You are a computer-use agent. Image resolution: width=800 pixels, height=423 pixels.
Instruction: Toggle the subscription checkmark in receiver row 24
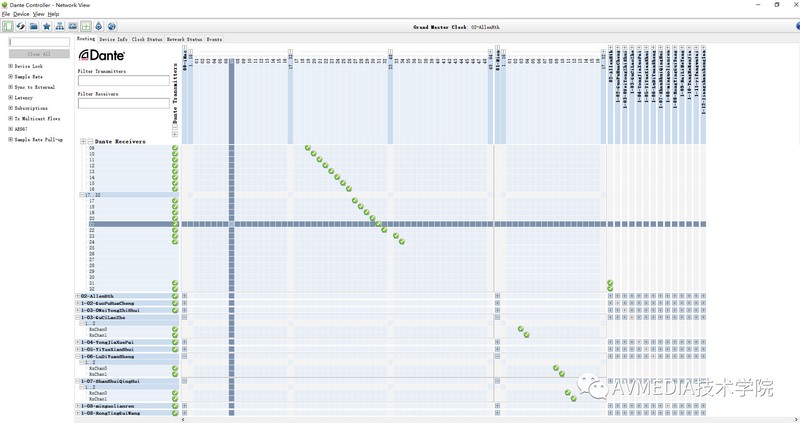(402, 242)
